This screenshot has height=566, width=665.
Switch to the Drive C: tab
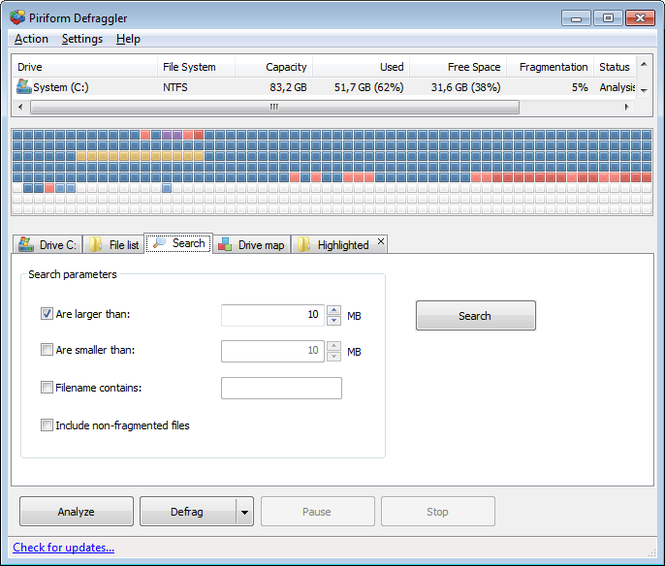tap(47, 245)
